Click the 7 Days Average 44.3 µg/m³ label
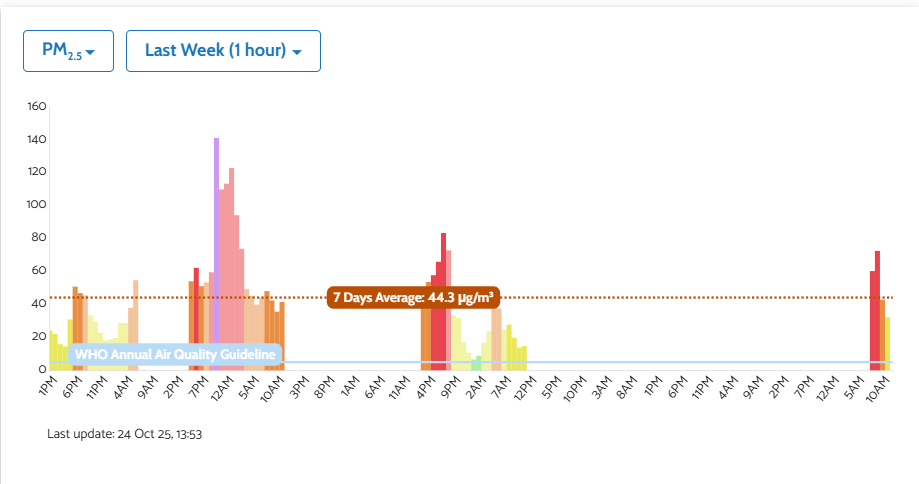Screen dimensions: 919x484 (414, 297)
